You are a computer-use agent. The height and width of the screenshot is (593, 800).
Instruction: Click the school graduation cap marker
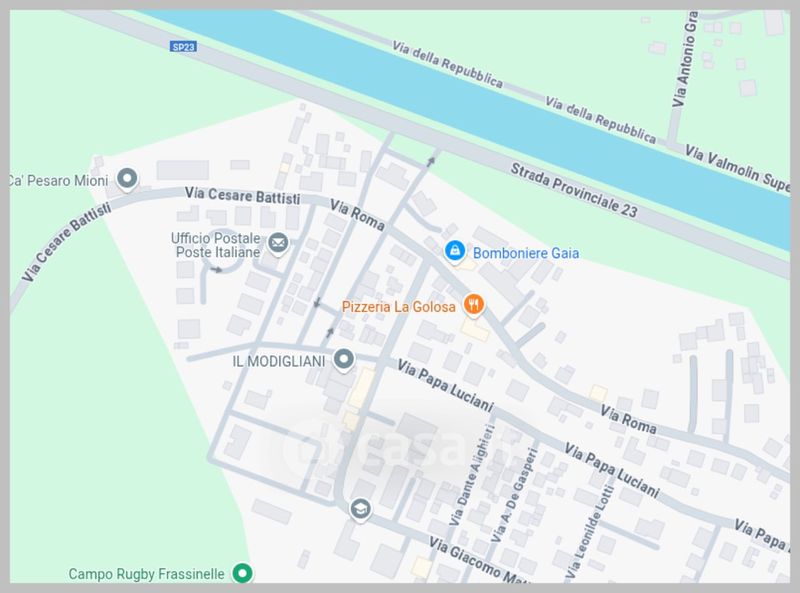coord(361,509)
